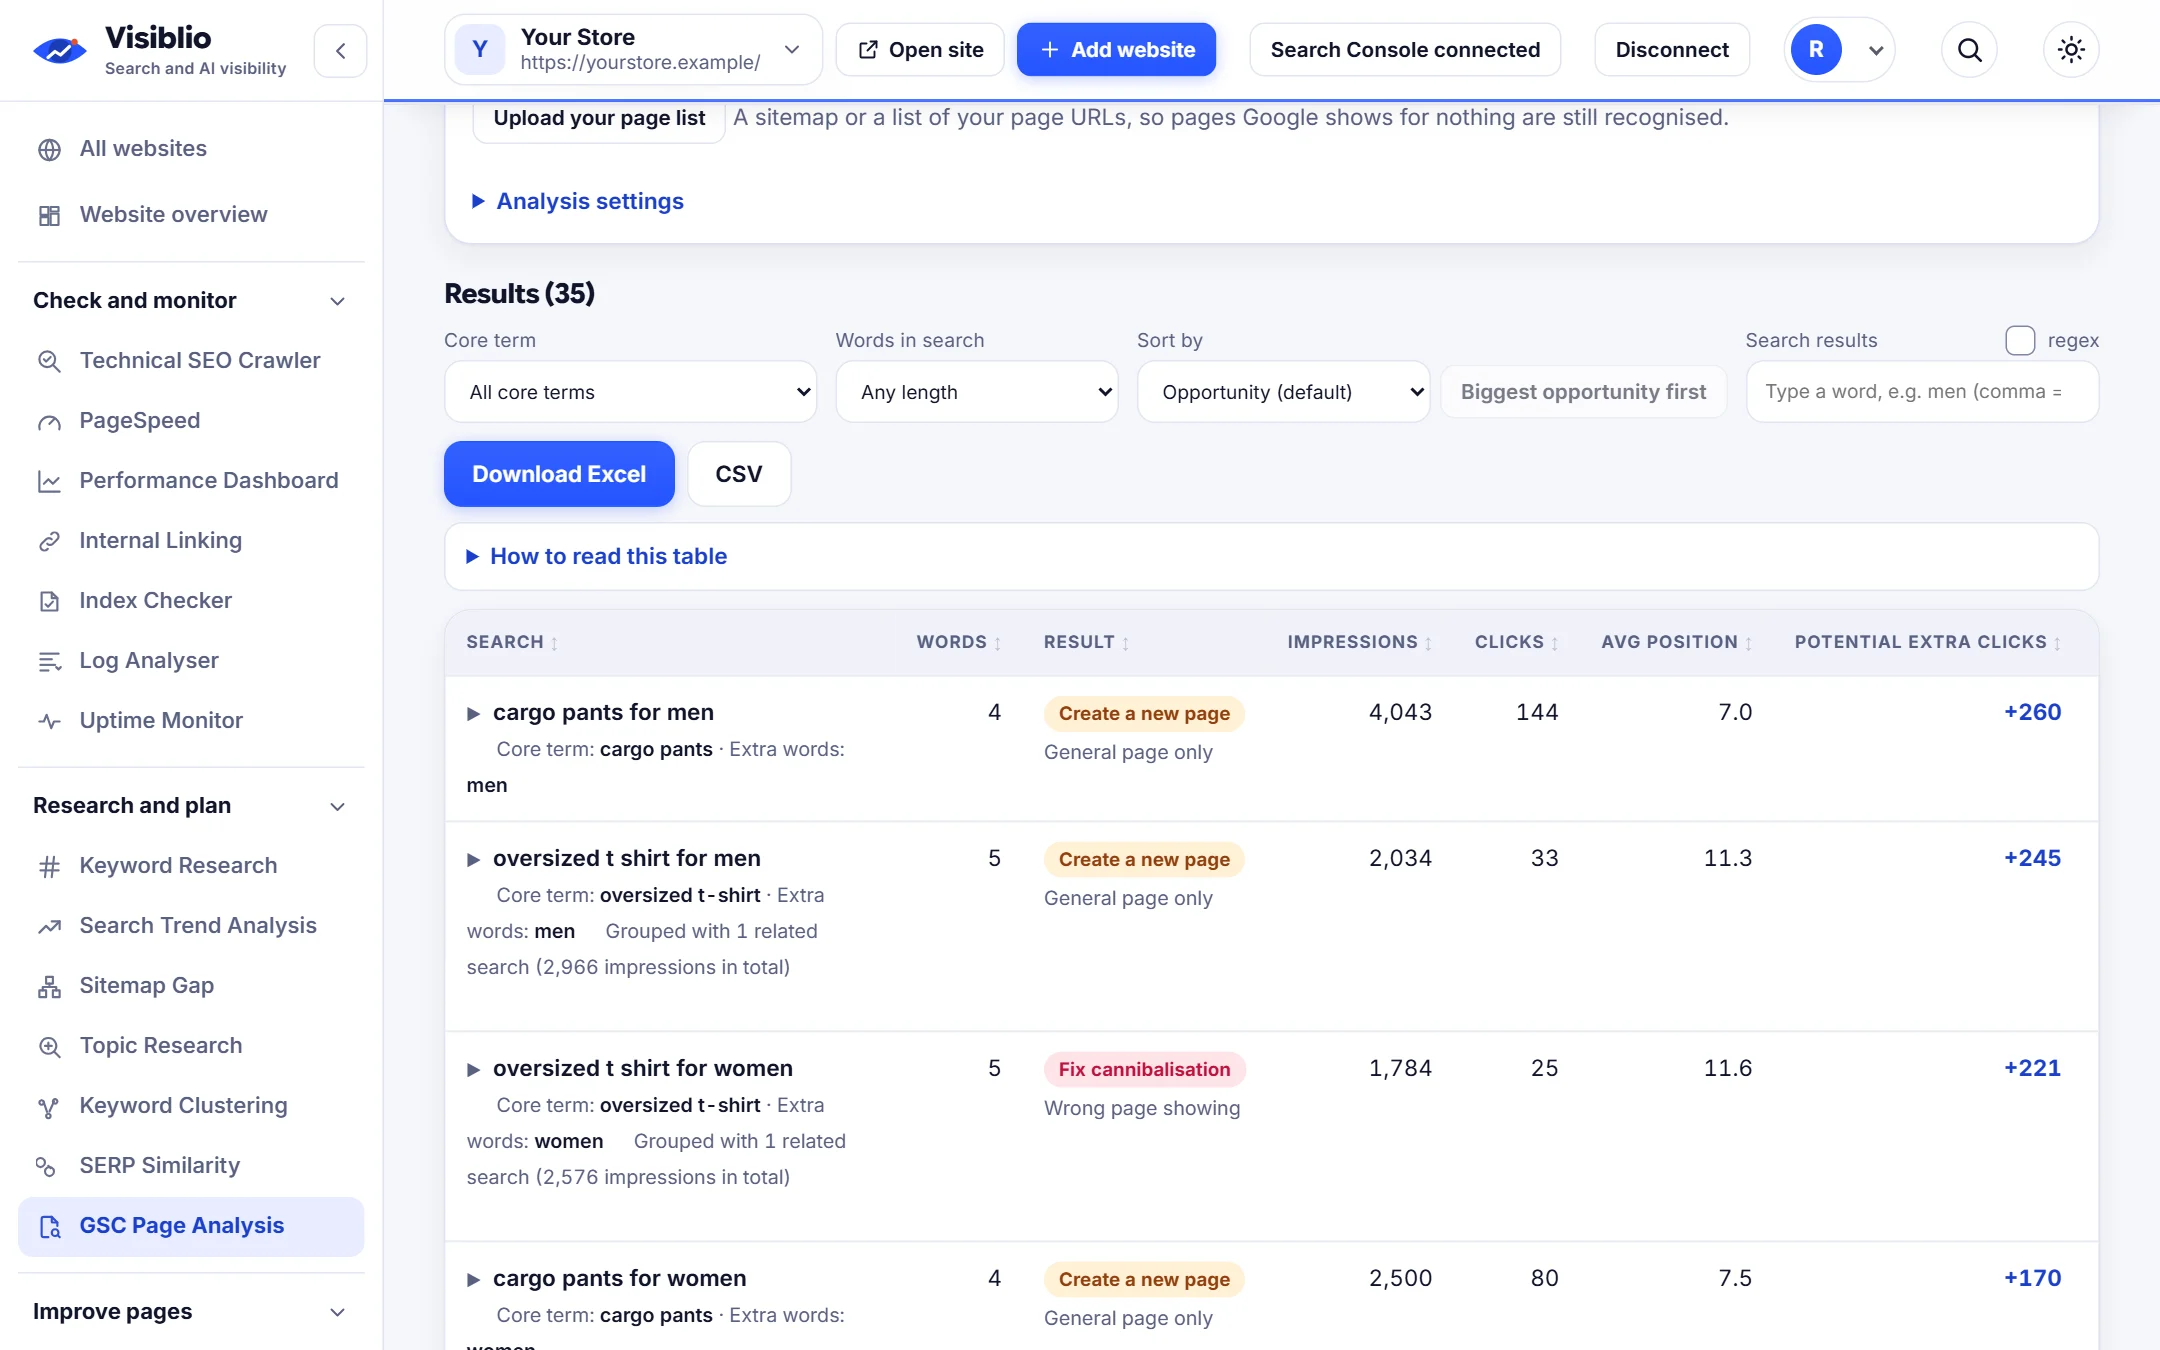Enable the regex checkbox
2160x1350 pixels.
point(2019,340)
